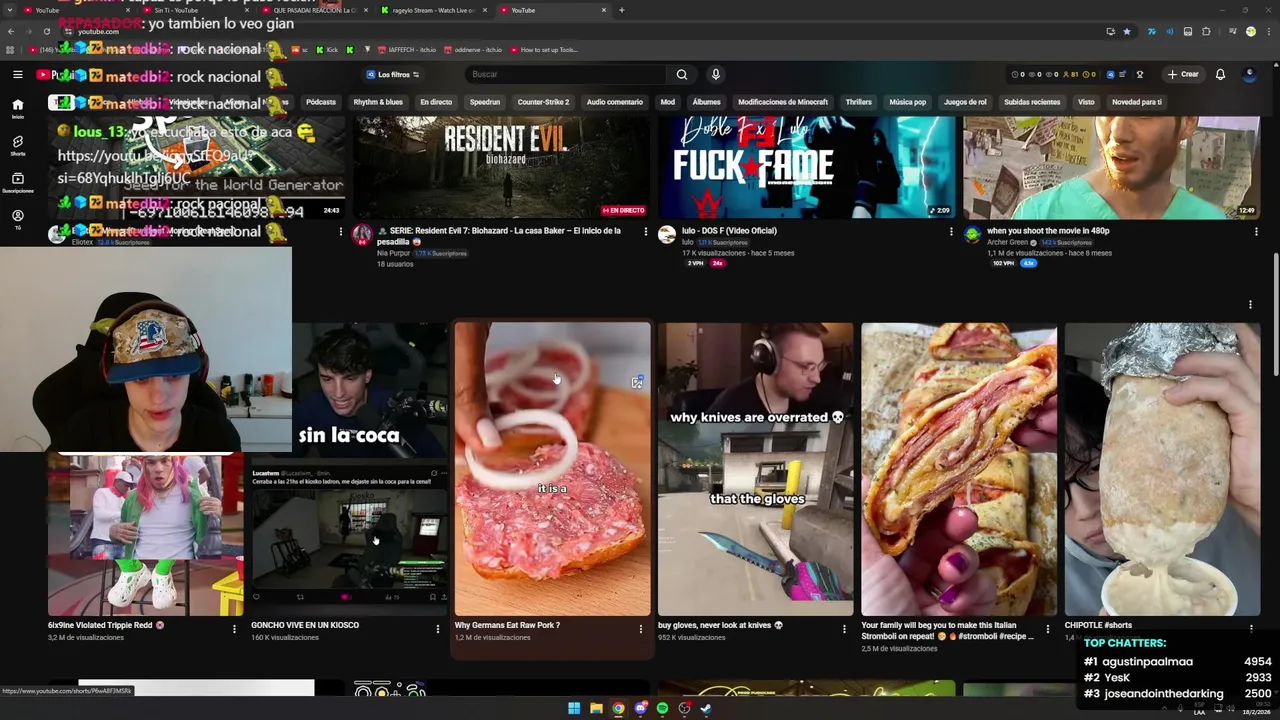This screenshot has width=1280, height=720.
Task: Open Suscripciones in the left sidebar
Action: coord(17,183)
